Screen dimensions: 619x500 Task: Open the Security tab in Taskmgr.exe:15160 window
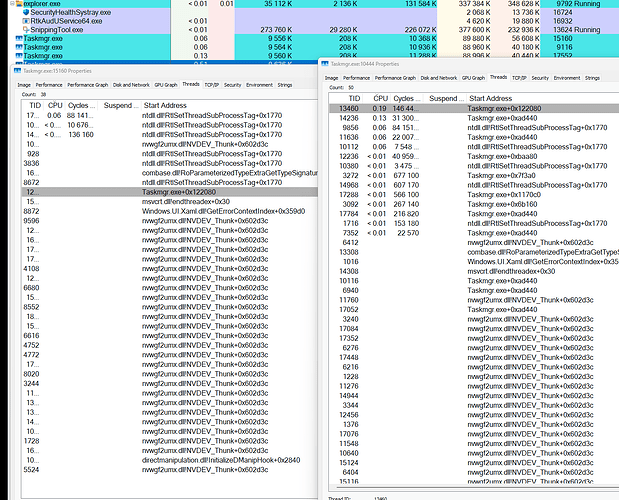pos(232,84)
